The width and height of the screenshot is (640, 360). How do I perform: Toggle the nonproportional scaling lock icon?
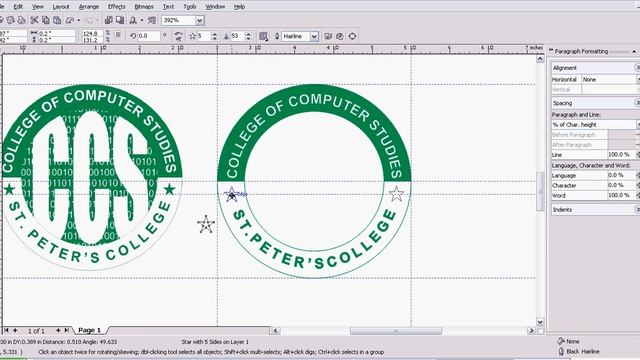click(x=118, y=35)
